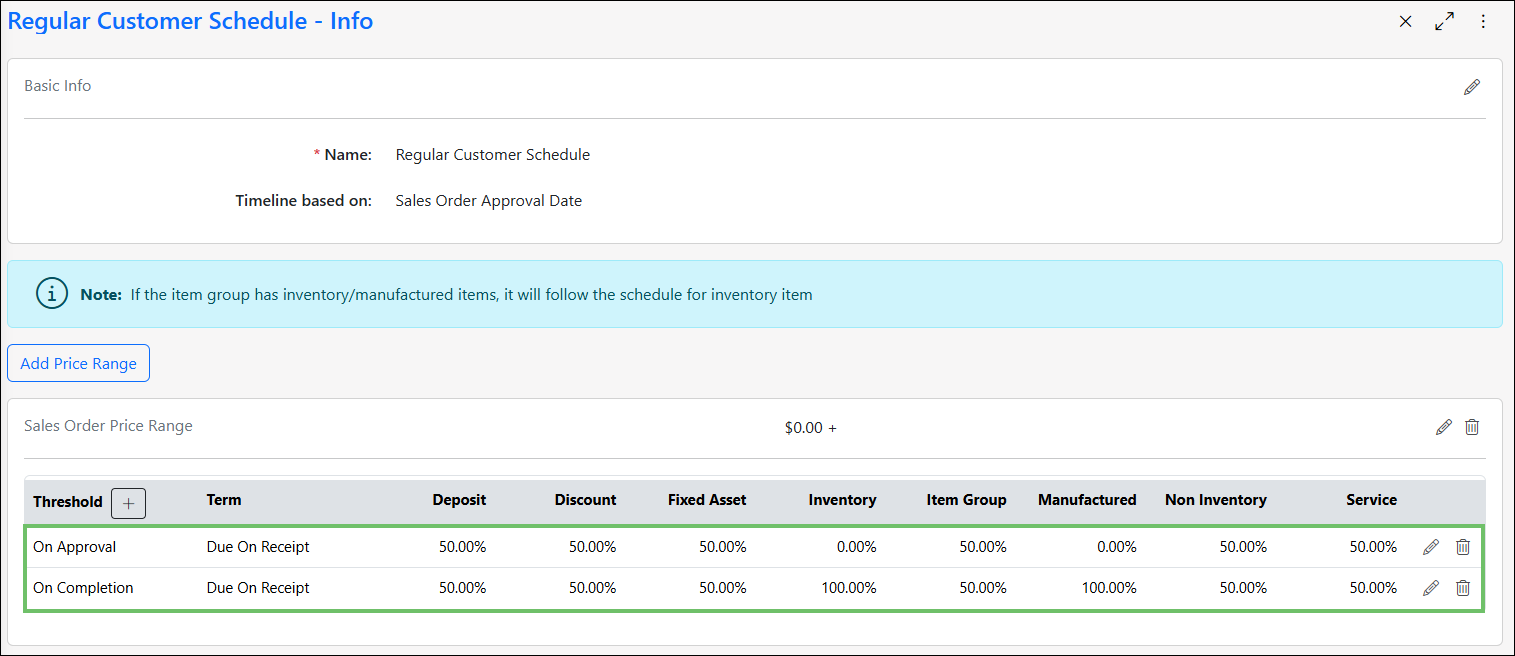This screenshot has width=1515, height=656.
Task: Delete the On Completion row
Action: point(1463,588)
